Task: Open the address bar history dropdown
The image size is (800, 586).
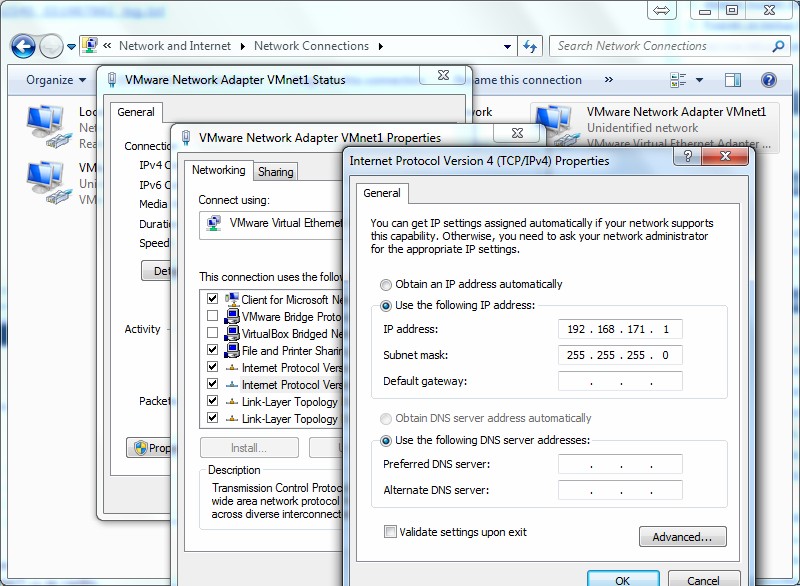Action: click(x=507, y=46)
